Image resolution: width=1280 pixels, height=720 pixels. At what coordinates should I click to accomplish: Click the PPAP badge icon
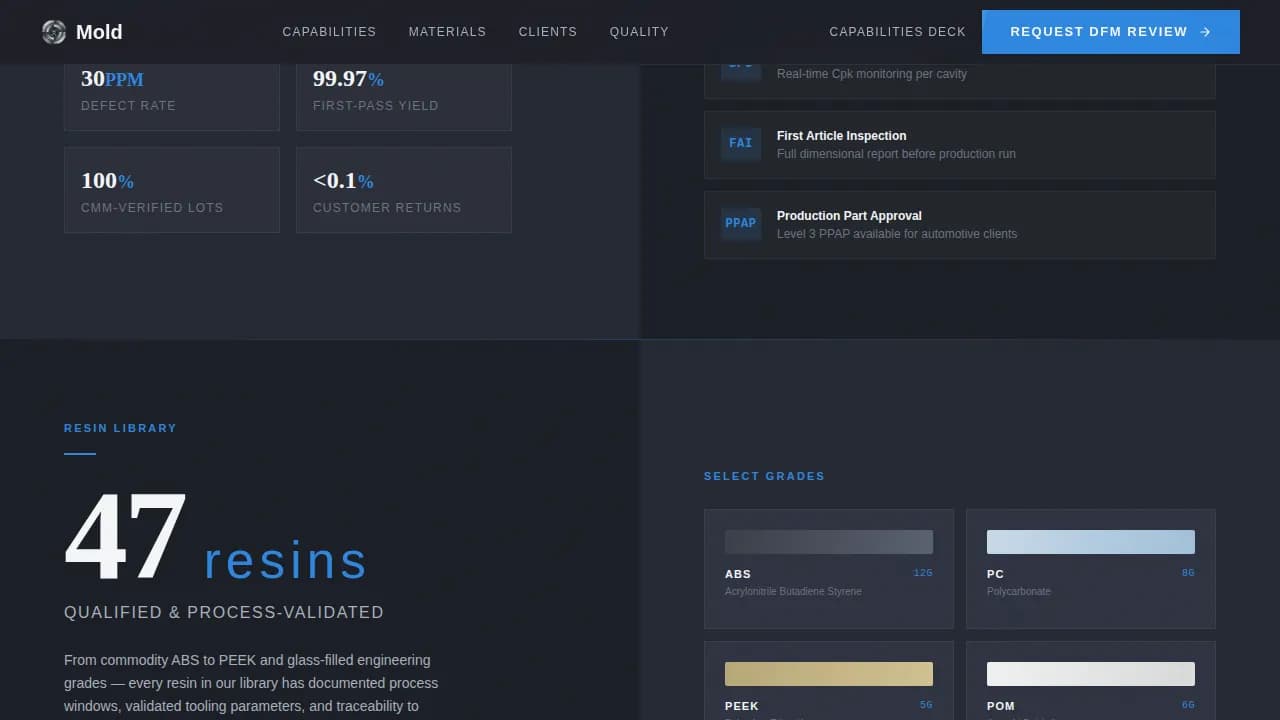740,223
